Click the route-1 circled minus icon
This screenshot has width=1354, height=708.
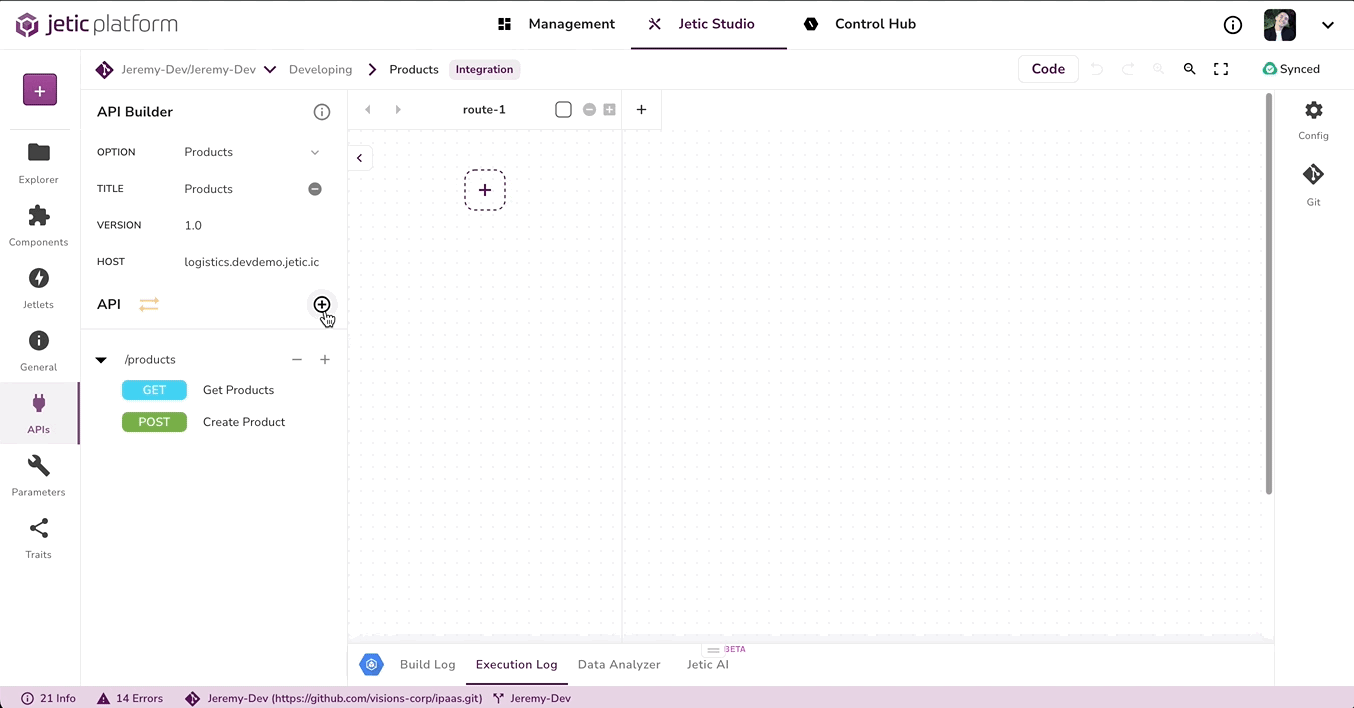[x=589, y=110]
